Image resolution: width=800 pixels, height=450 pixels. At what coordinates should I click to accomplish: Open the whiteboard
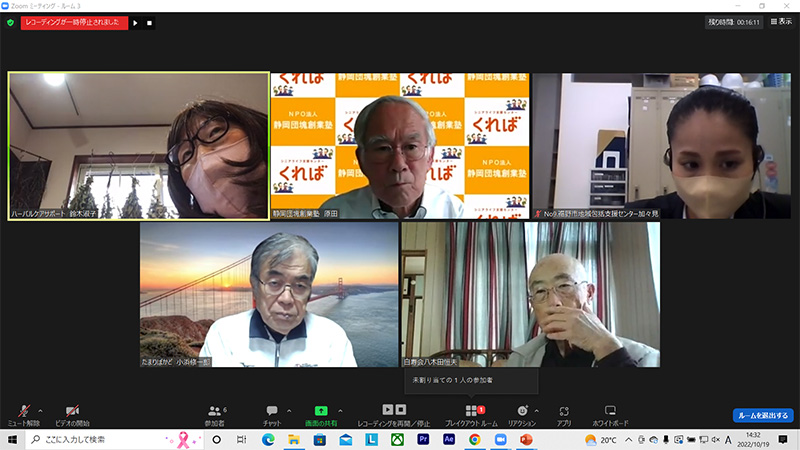(610, 412)
